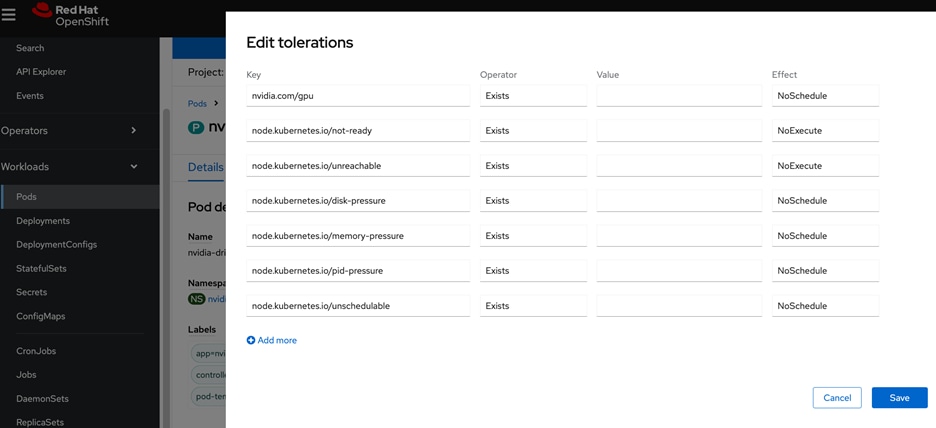
Task: Switch to the Details tab
Action: tap(205, 167)
